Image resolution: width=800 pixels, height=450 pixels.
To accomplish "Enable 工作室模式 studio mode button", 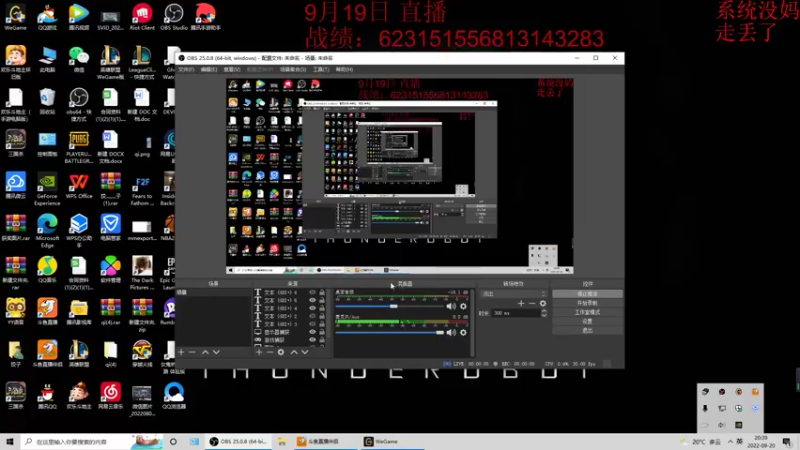I will coord(587,312).
